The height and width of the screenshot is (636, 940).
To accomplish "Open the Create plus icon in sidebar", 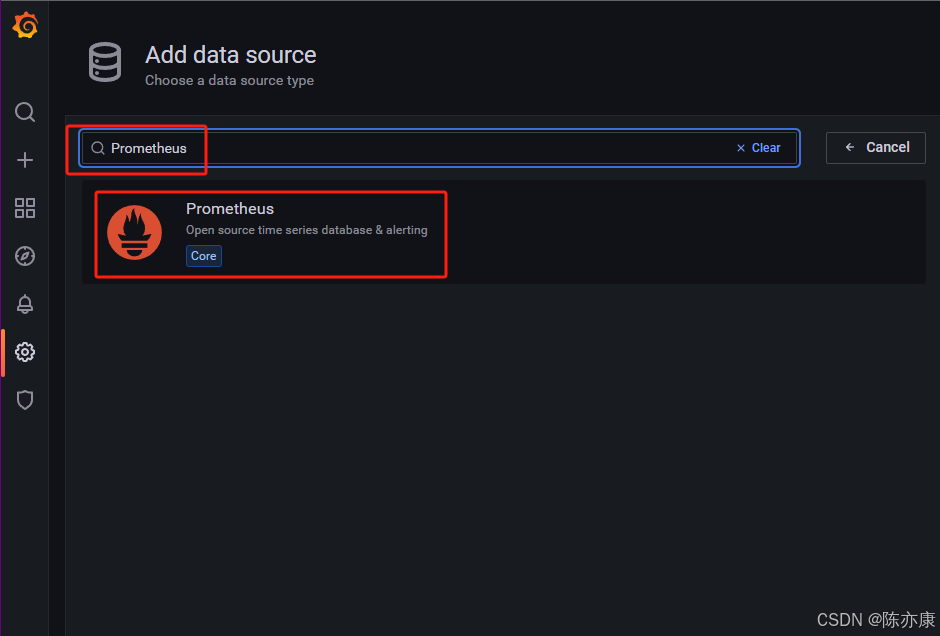I will (25, 160).
